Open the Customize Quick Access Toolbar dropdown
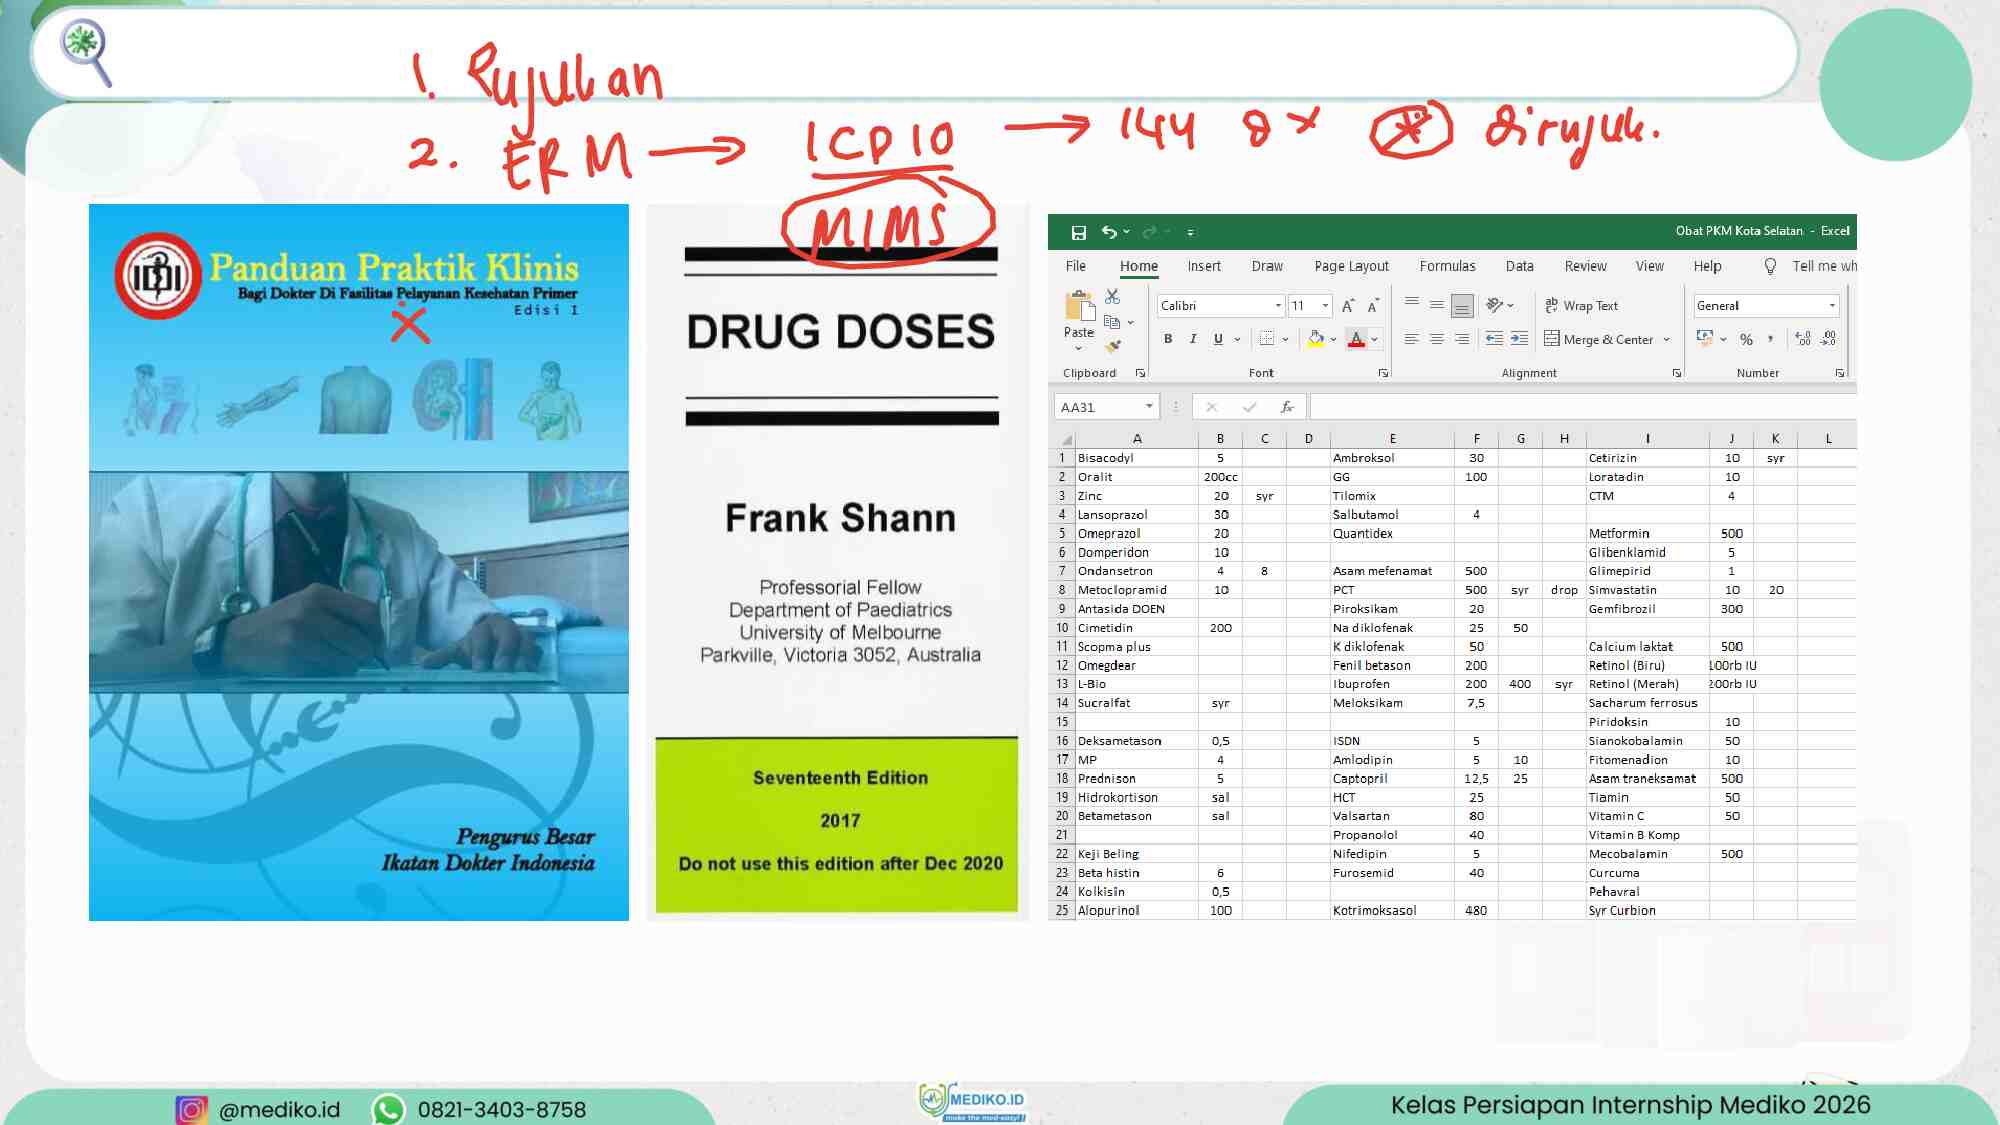 click(1190, 232)
